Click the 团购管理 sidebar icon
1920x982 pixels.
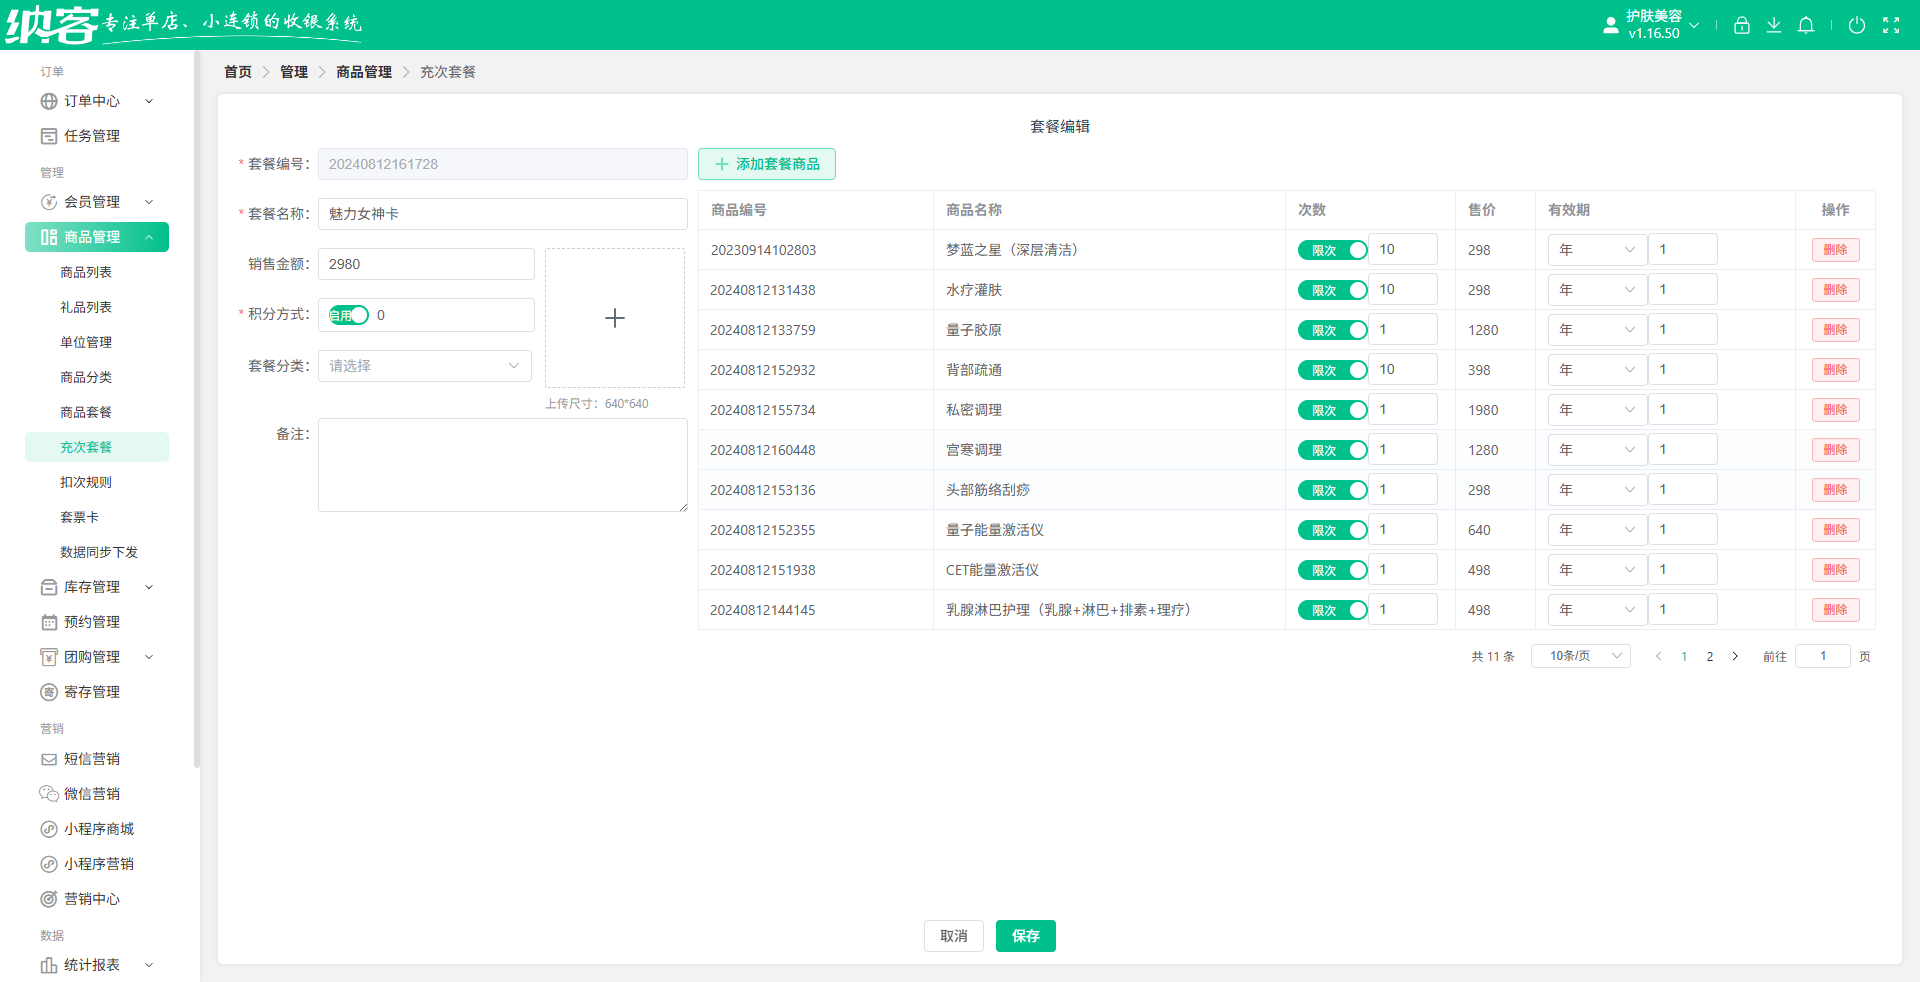(x=49, y=657)
